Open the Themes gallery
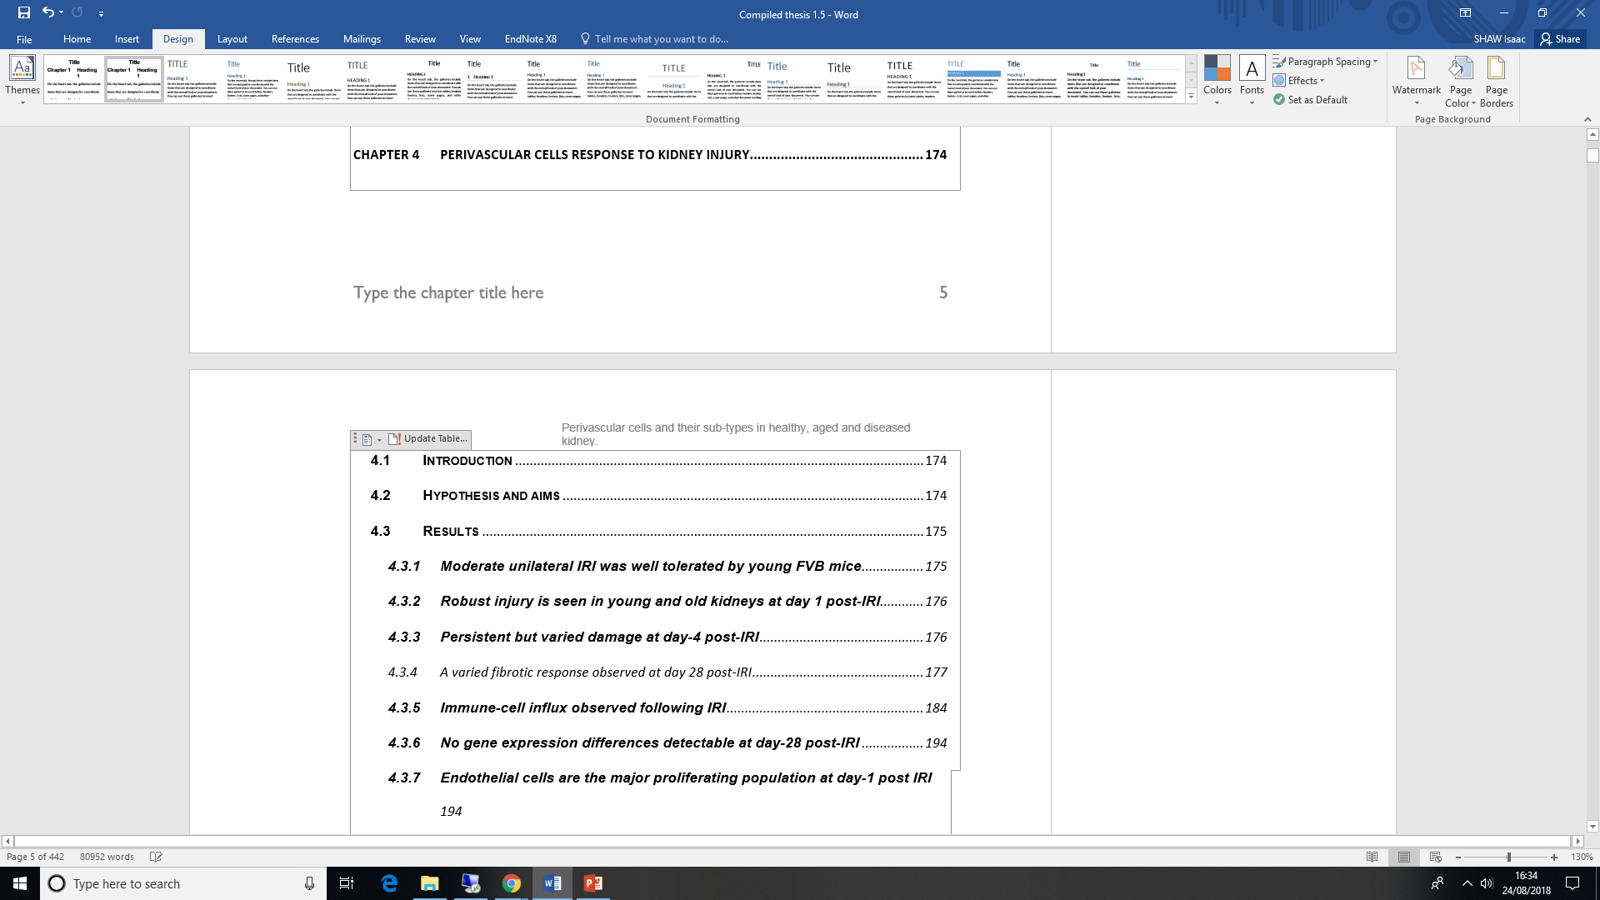The image size is (1600, 900). point(22,80)
